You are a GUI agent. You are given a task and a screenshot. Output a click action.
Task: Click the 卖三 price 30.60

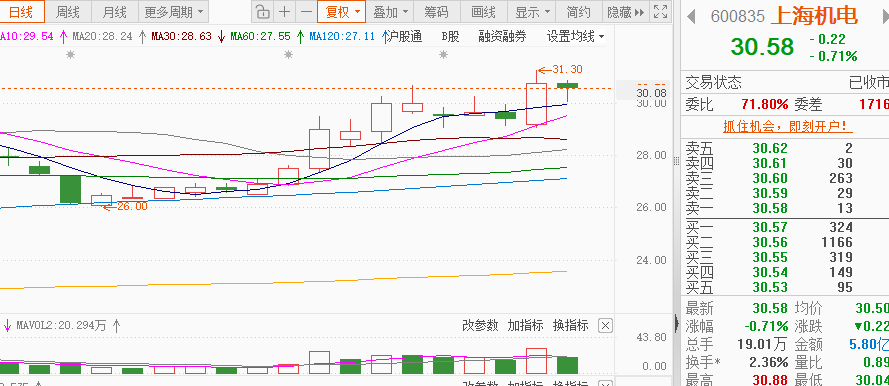click(x=770, y=179)
